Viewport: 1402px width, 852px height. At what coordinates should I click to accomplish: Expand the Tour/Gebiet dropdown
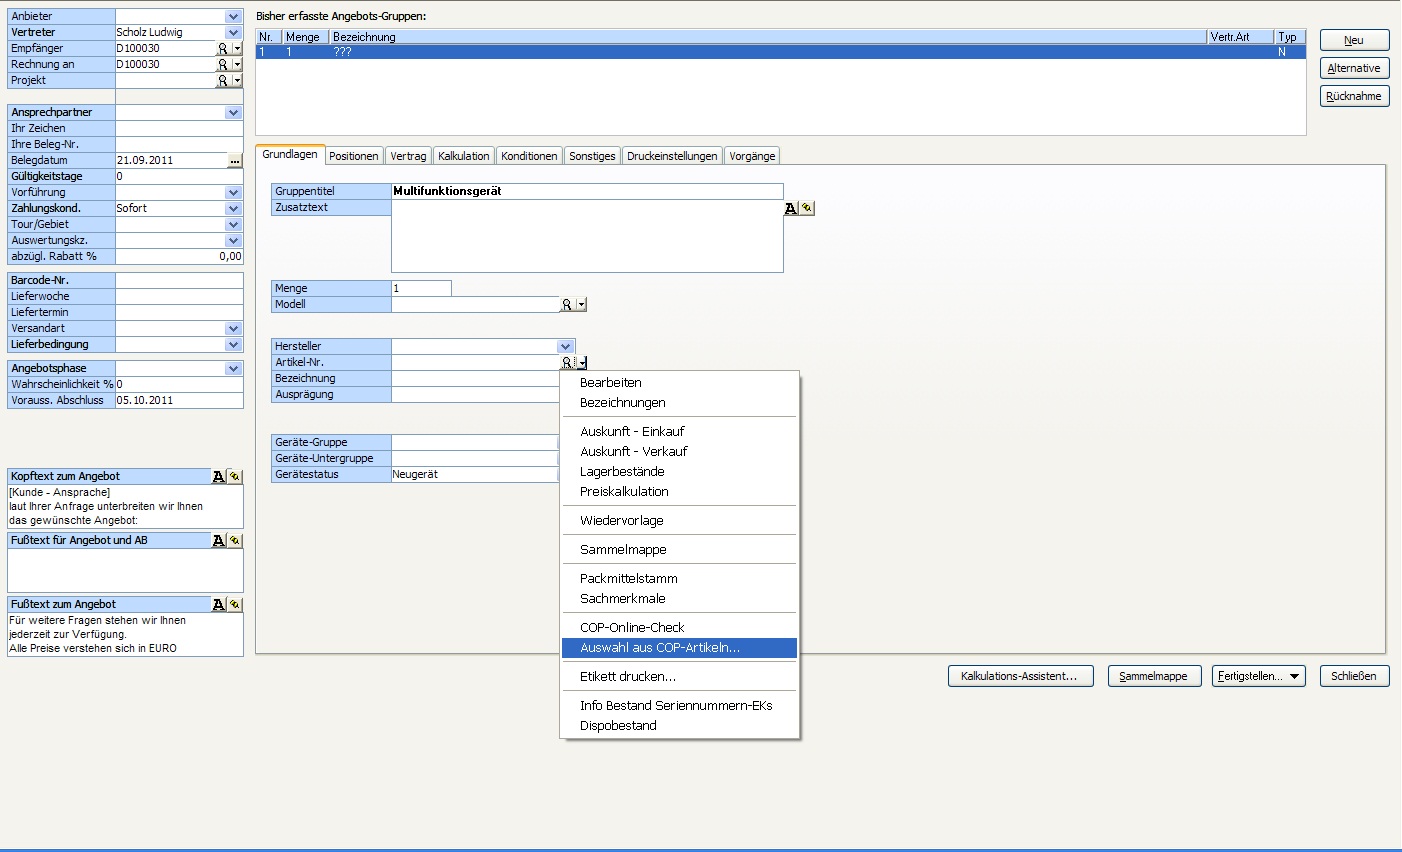pyautogui.click(x=233, y=224)
